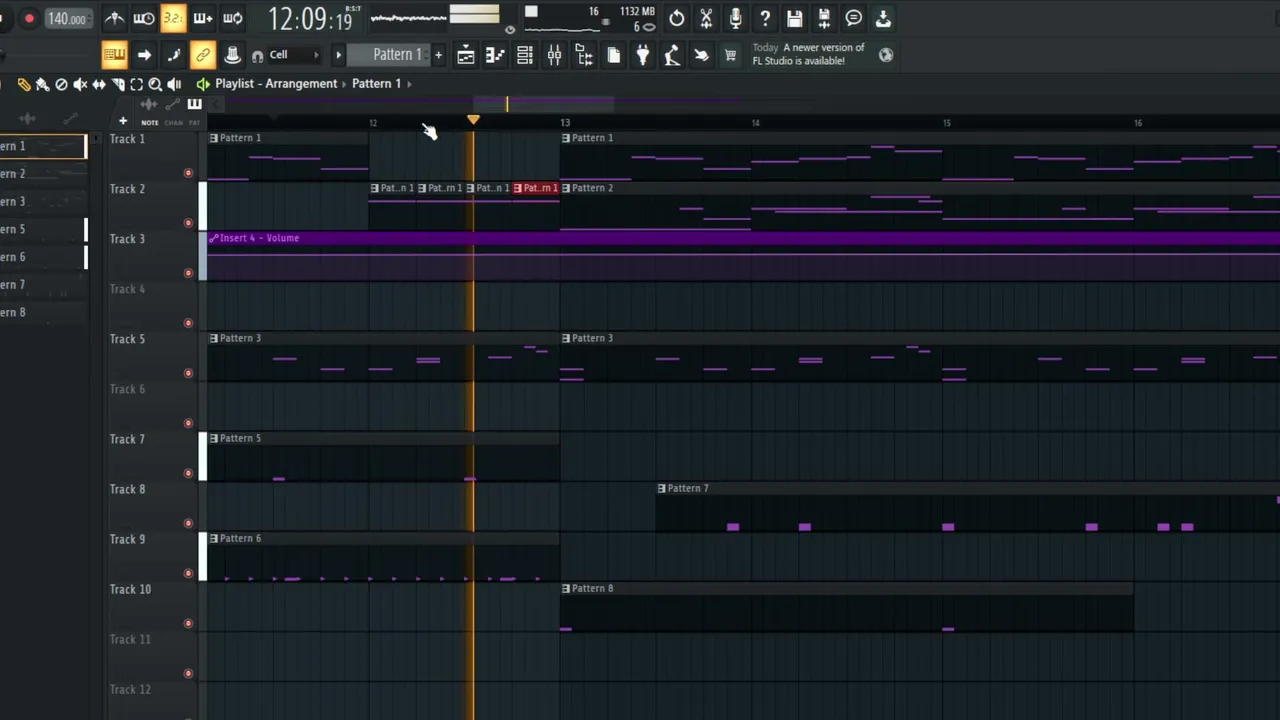
Task: Open the plugin picker plug icon
Action: [x=643, y=56]
